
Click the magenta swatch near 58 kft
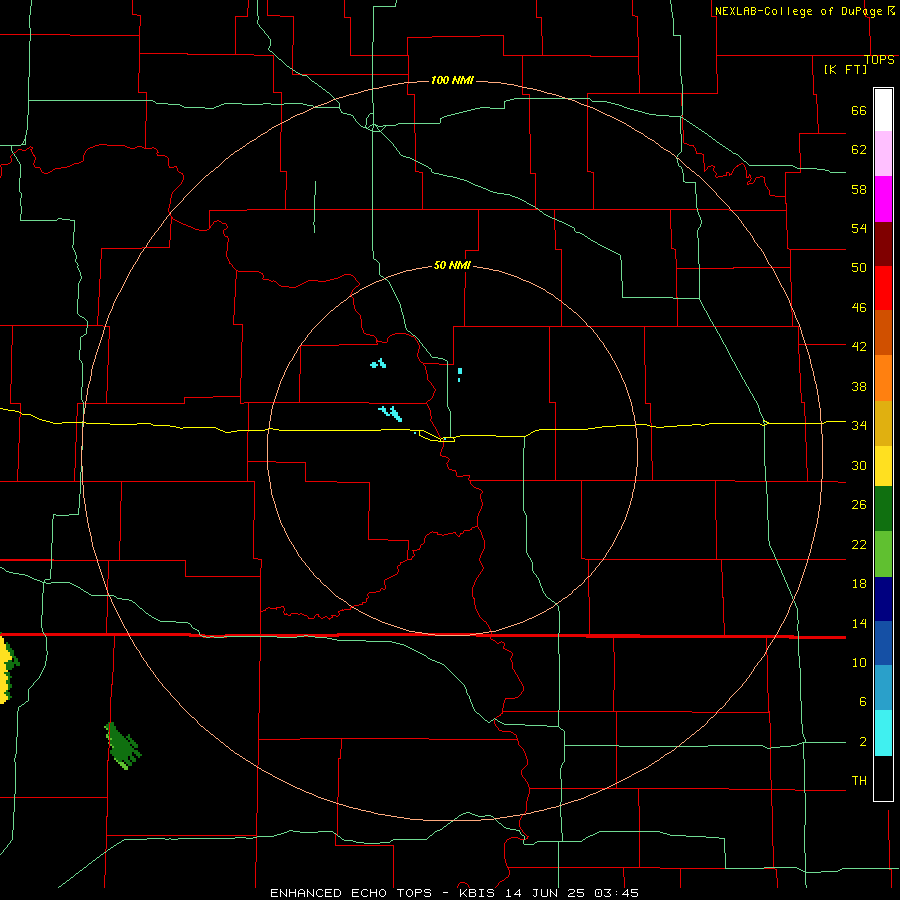883,199
